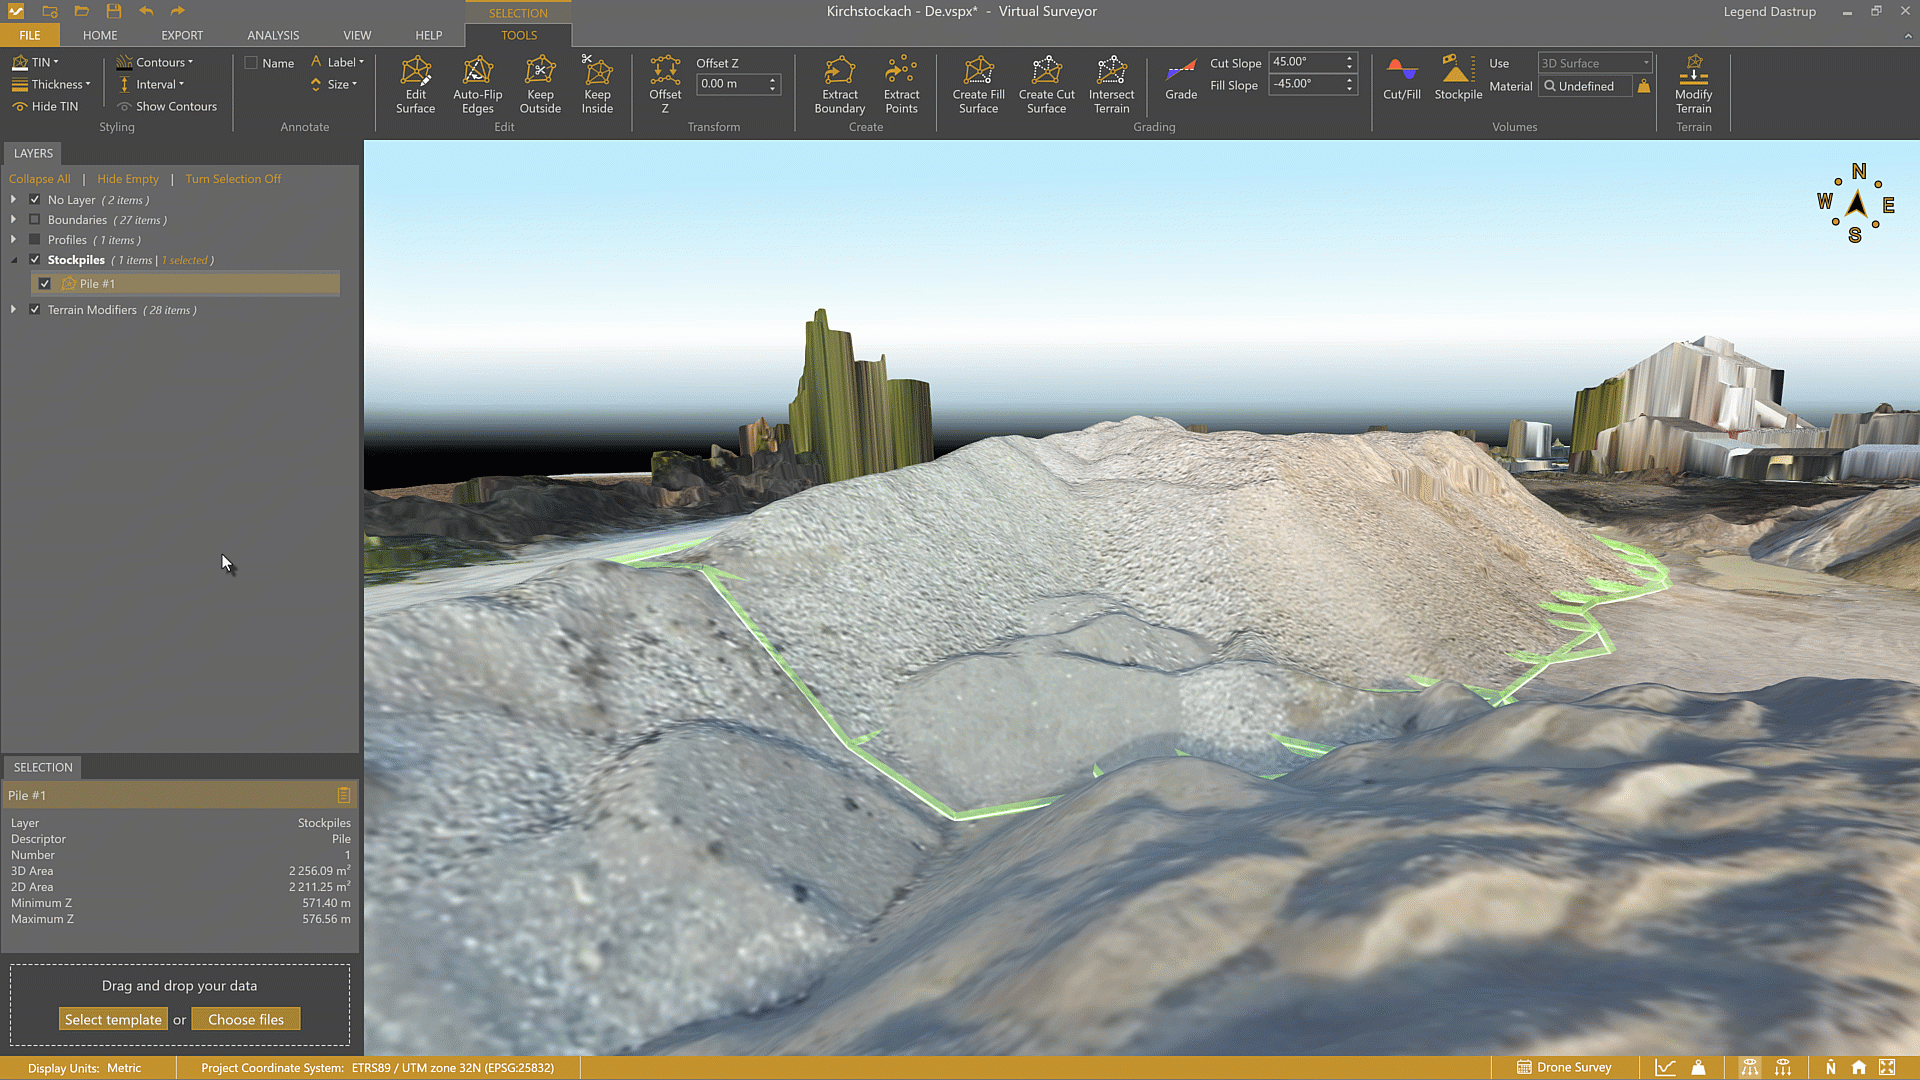Select the Edit Surface tool
The image size is (1920, 1080).
[415, 85]
